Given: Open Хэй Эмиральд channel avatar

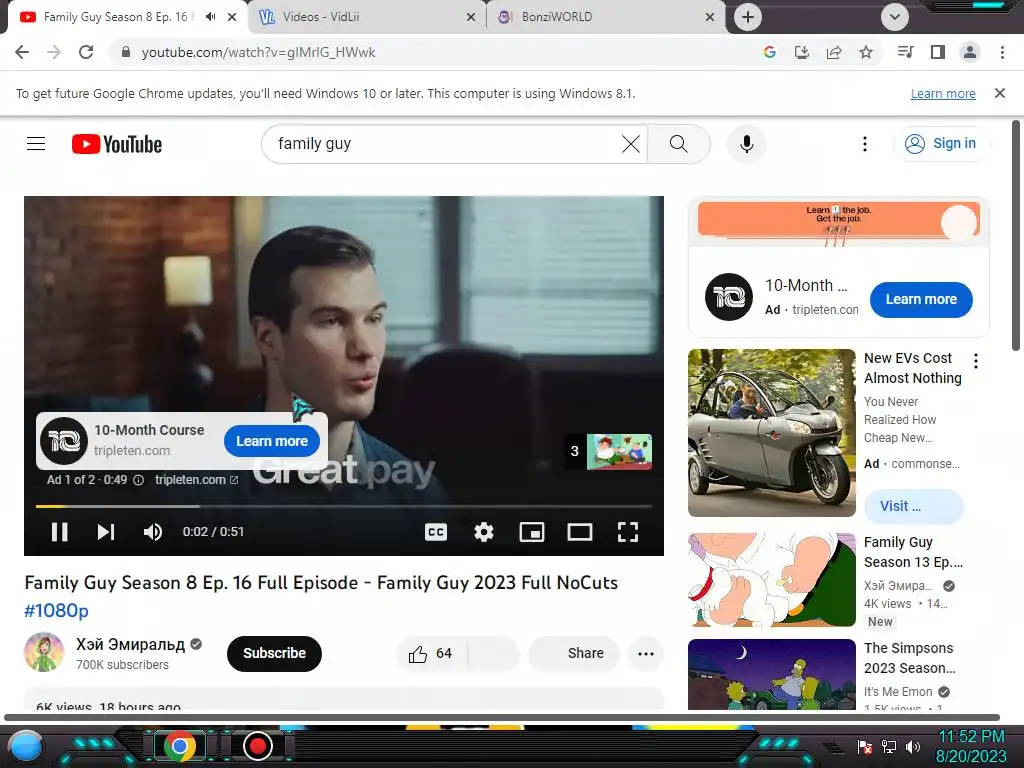Looking at the screenshot, I should [x=44, y=652].
